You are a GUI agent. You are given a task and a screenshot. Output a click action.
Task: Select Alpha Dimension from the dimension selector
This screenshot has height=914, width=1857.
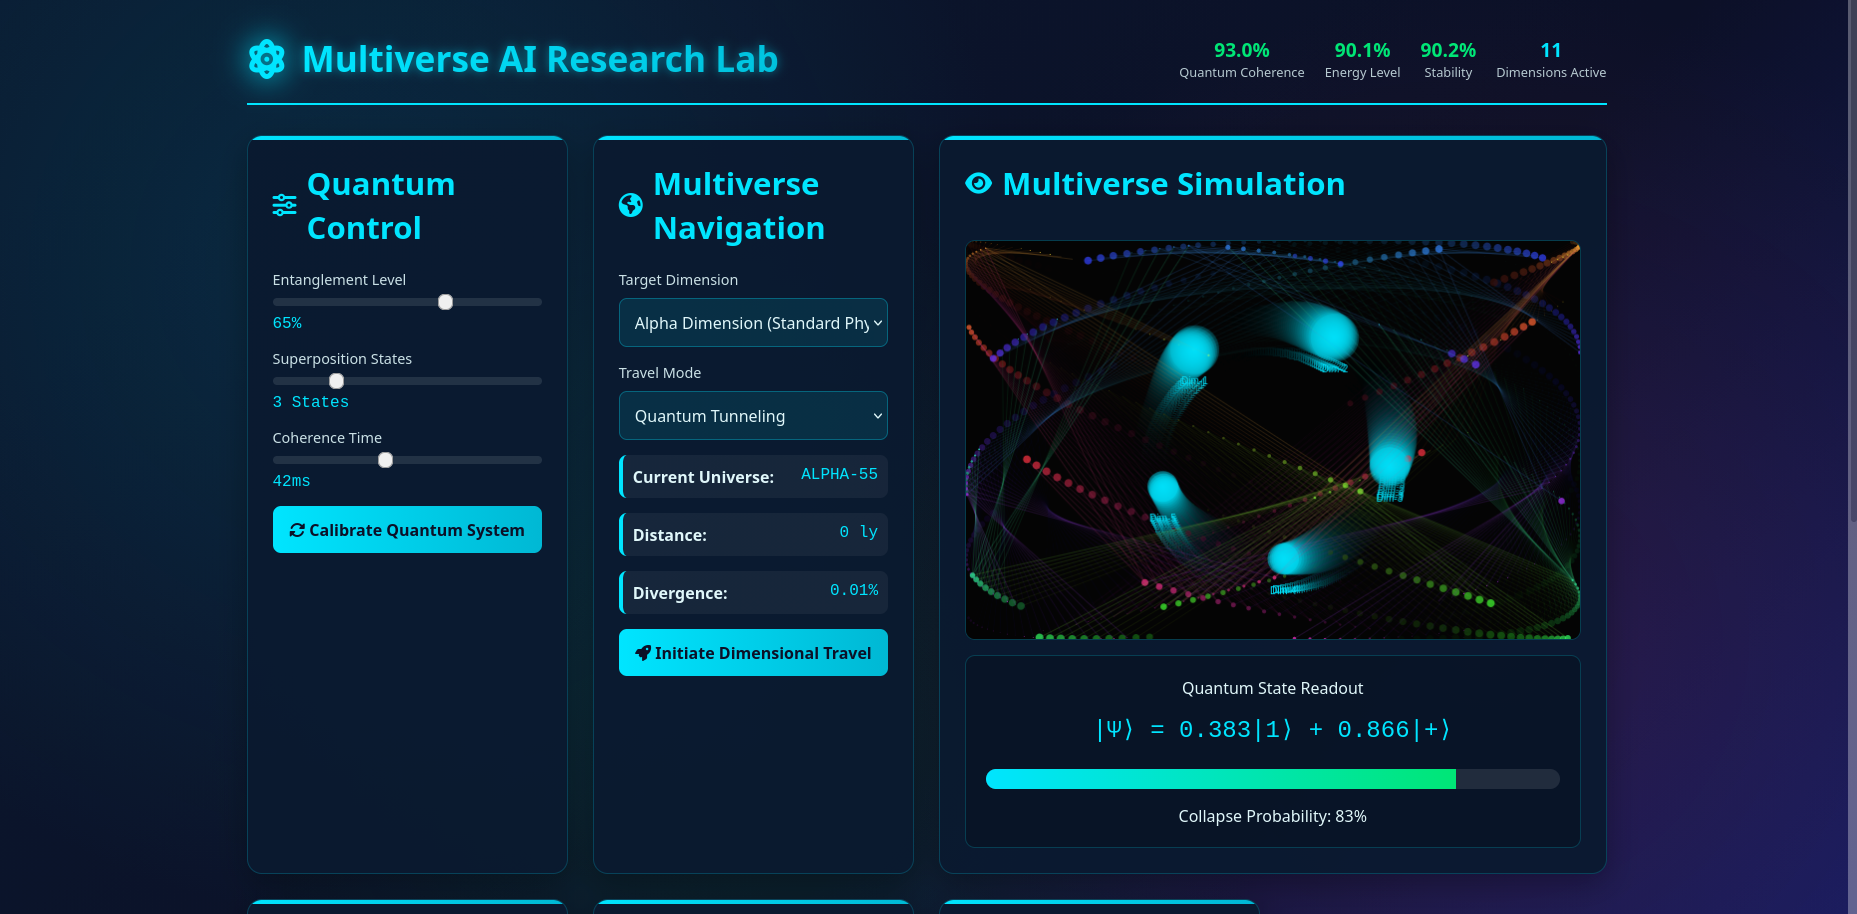753,322
